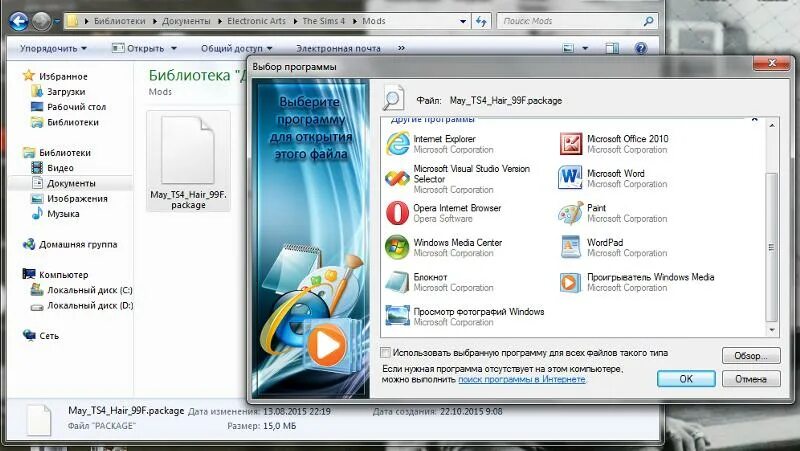
Task: Select May_TS4_Hair_99F.package file thumbnail
Action: pos(188,160)
